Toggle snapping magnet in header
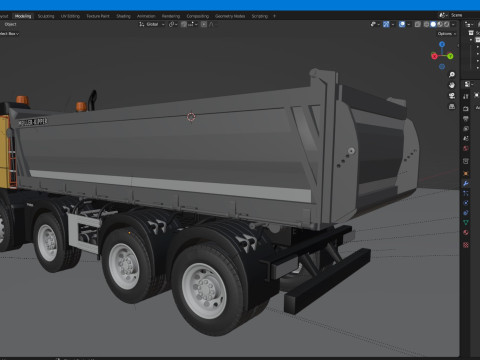The width and height of the screenshot is (480, 360). (184, 24)
